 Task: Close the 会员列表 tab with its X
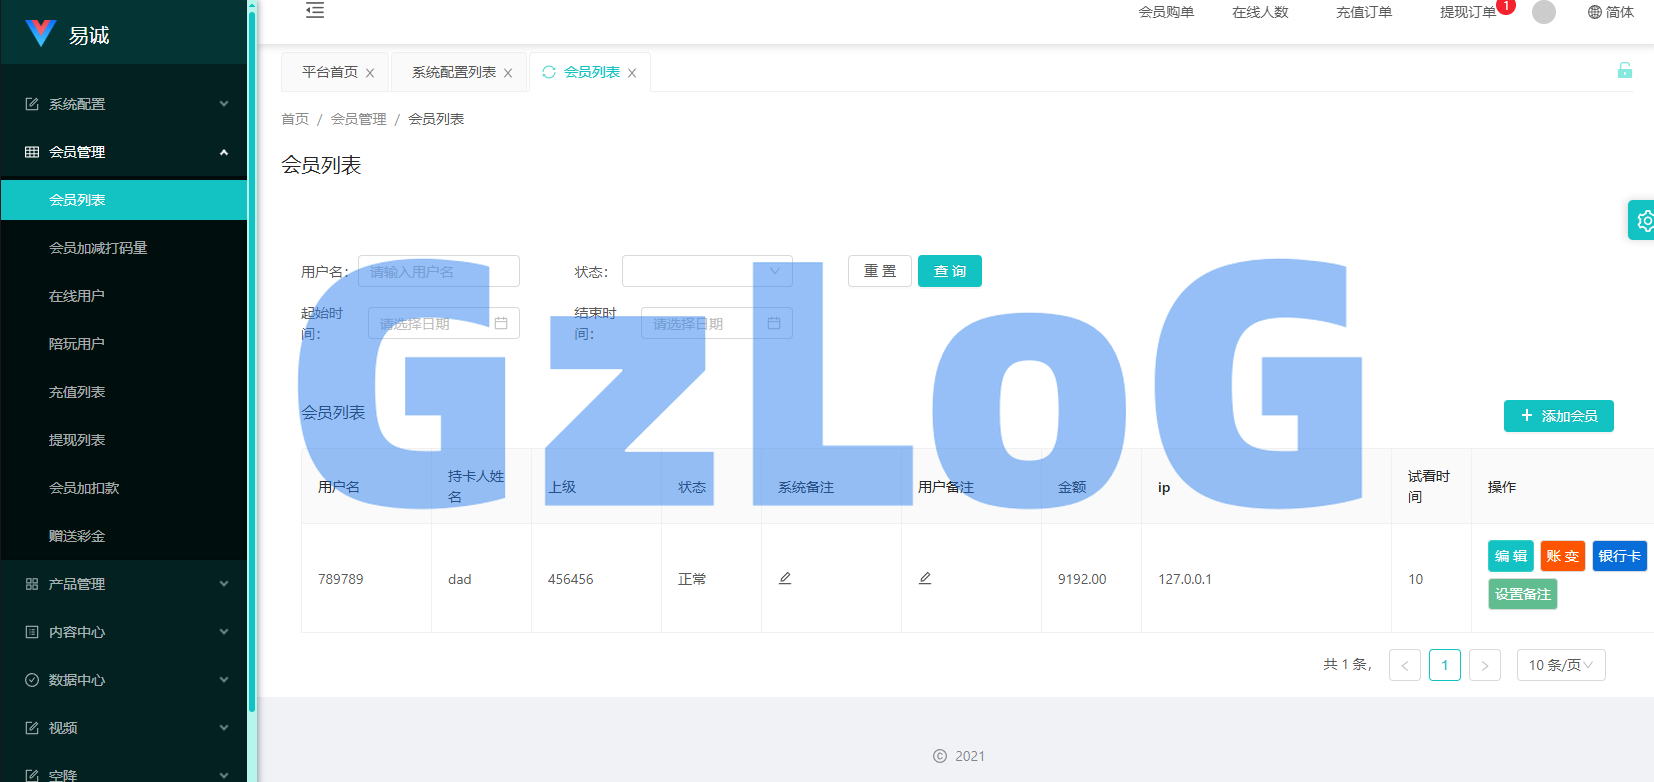[632, 73]
